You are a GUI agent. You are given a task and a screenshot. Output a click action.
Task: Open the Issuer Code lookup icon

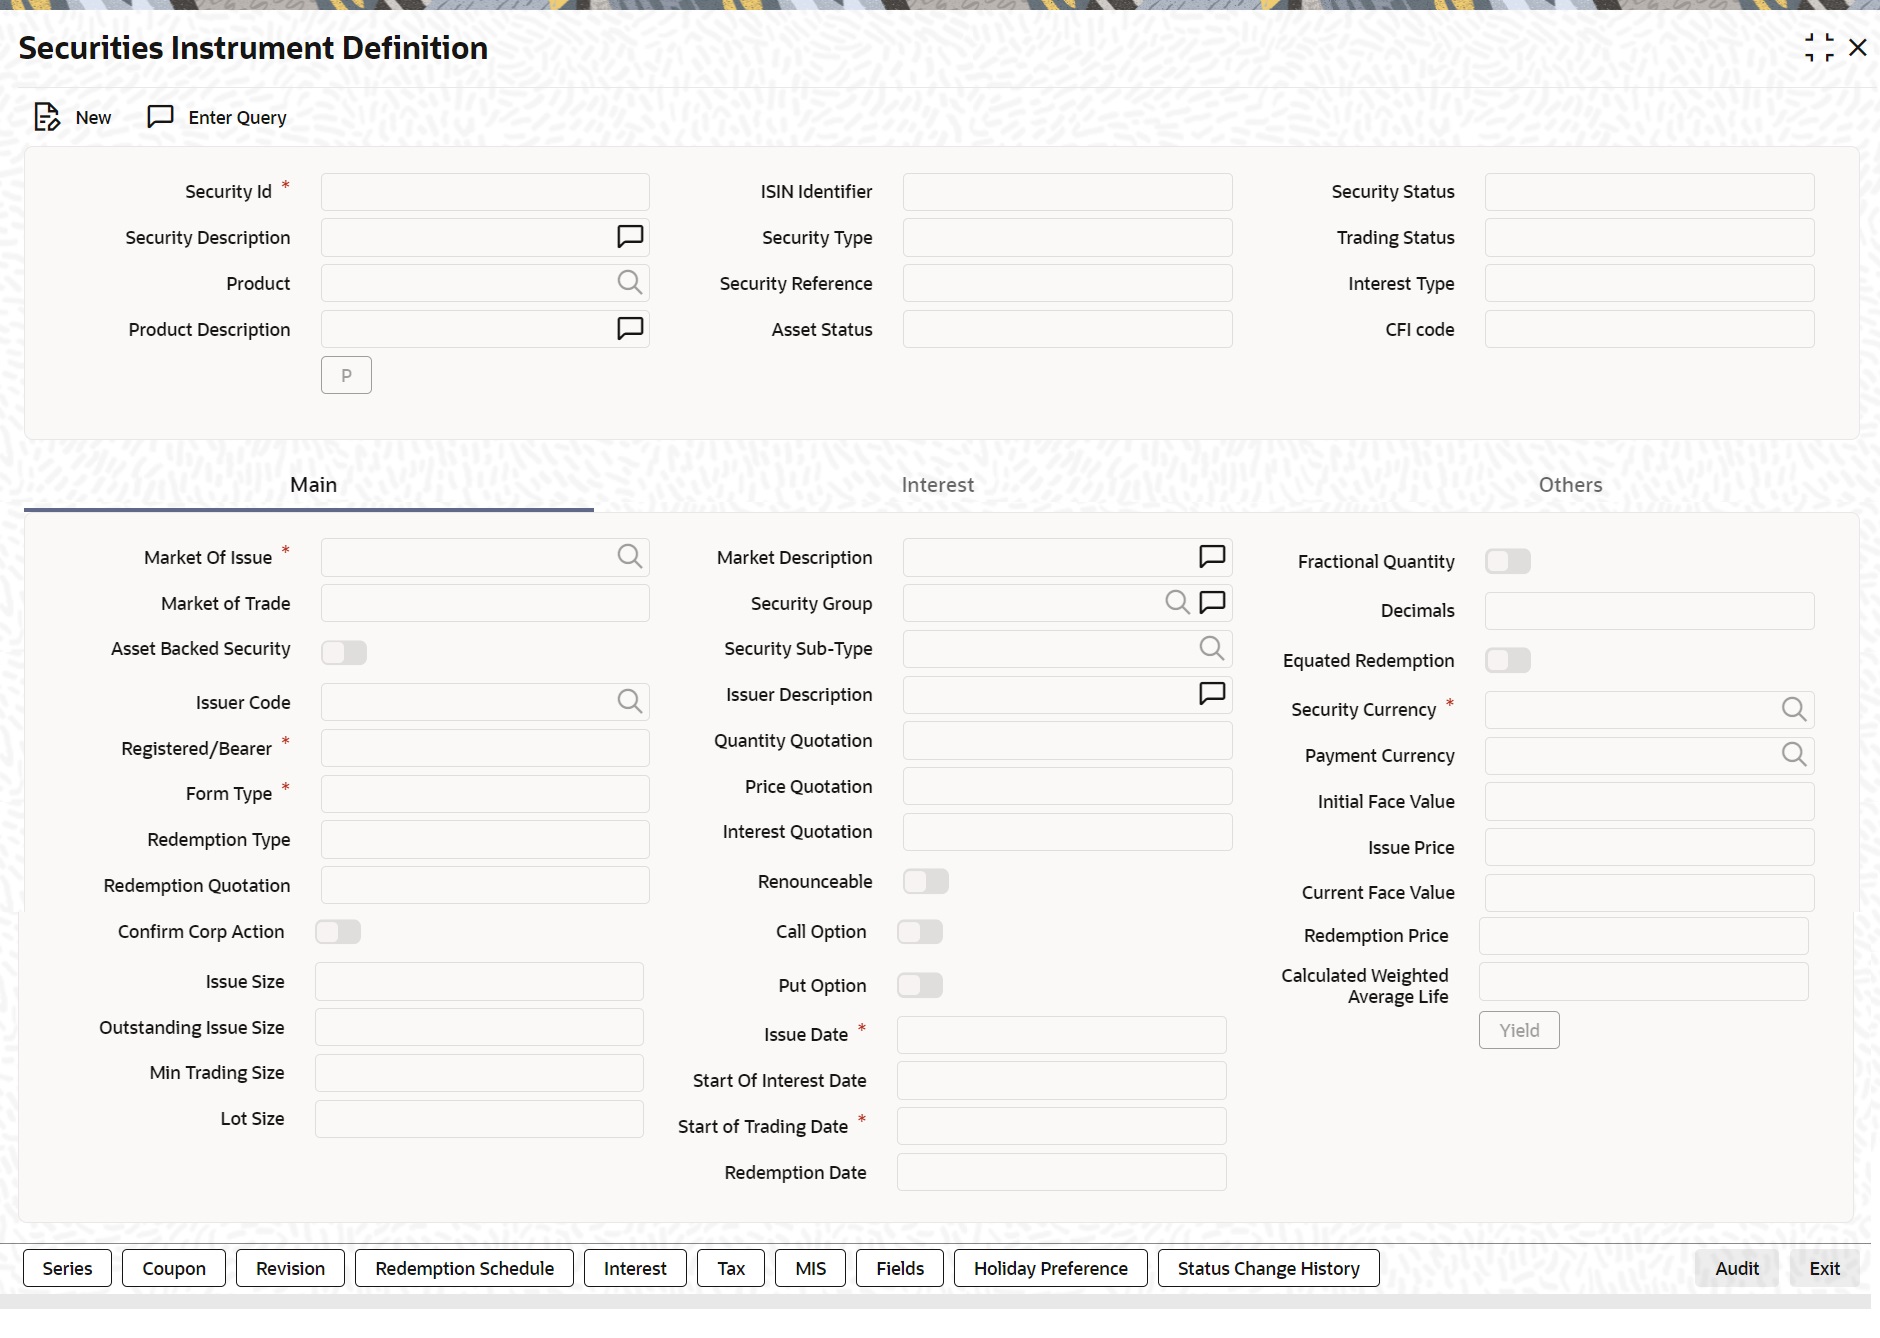click(630, 702)
